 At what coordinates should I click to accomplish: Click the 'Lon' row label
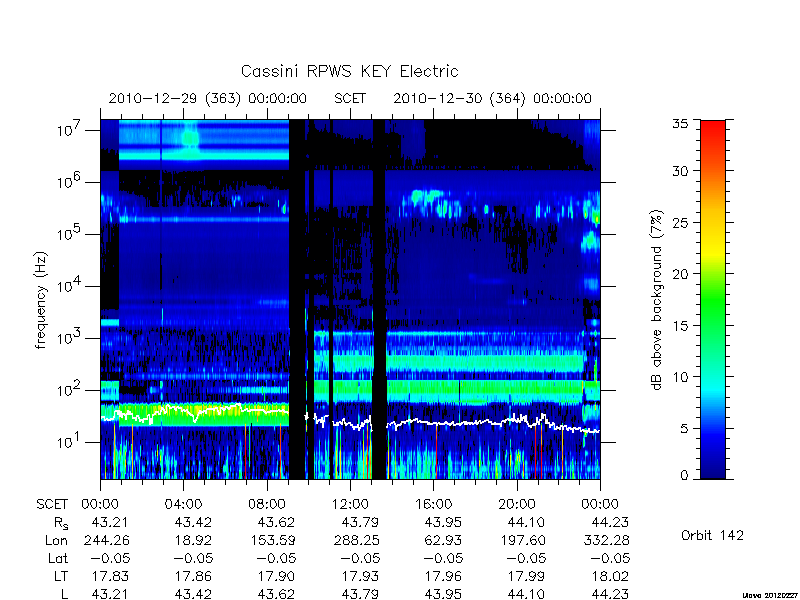click(x=56, y=540)
